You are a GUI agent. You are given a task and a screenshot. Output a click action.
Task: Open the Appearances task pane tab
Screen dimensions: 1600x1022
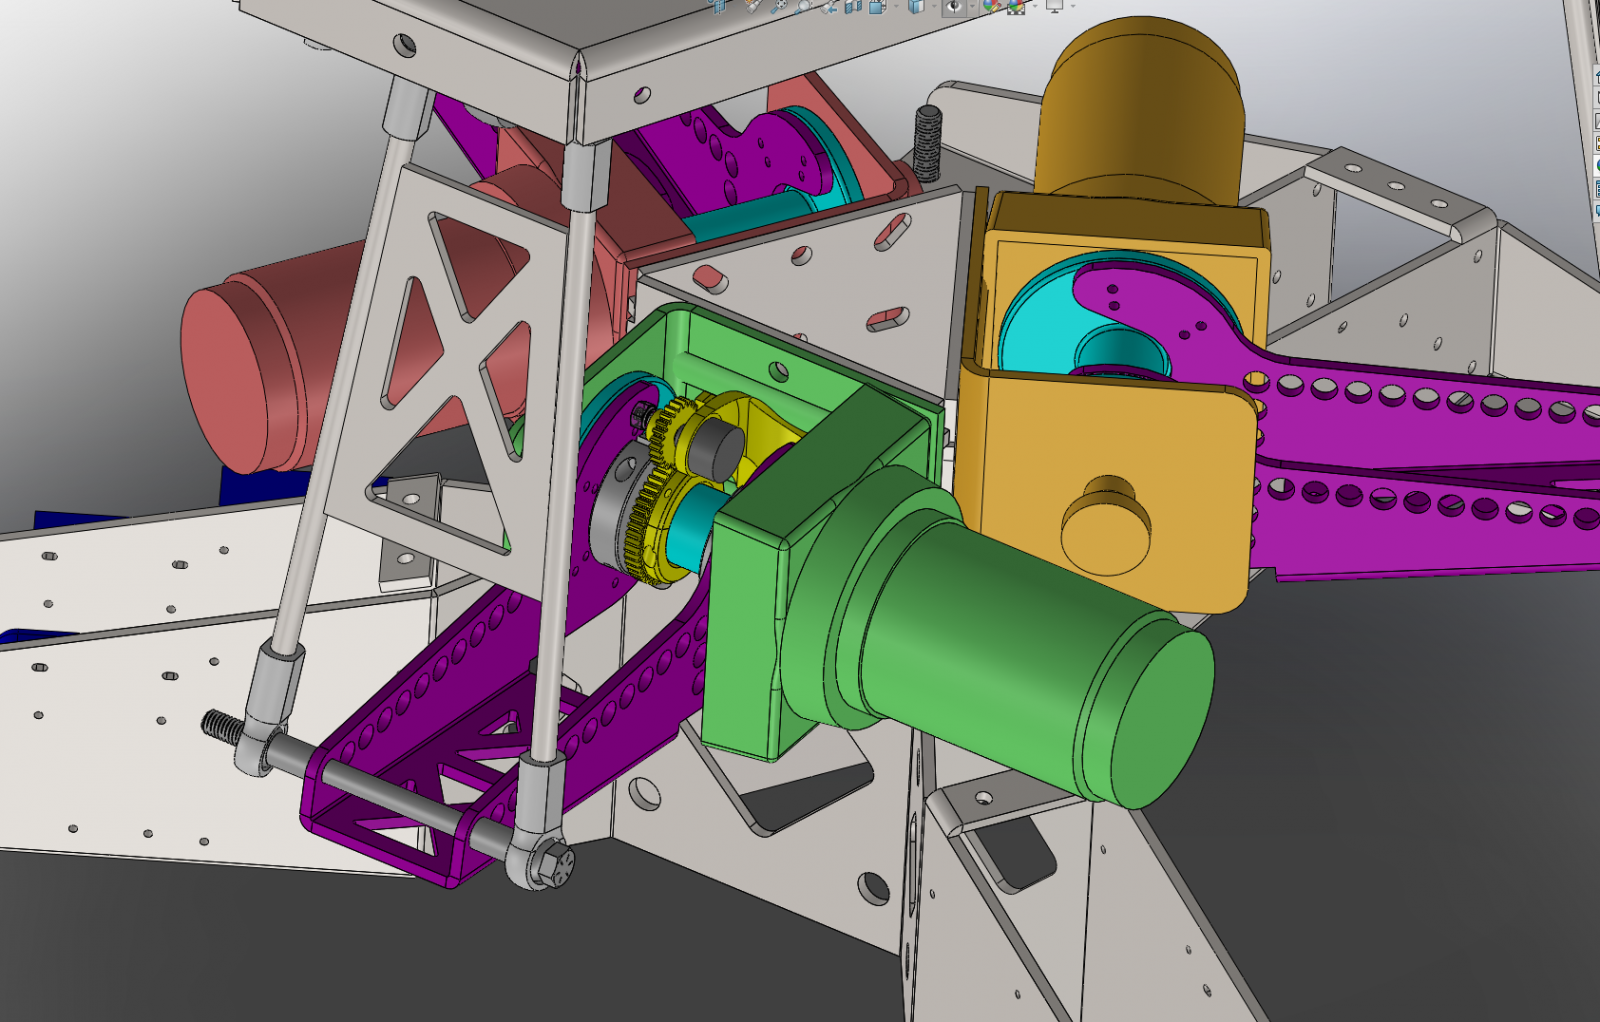[1596, 166]
